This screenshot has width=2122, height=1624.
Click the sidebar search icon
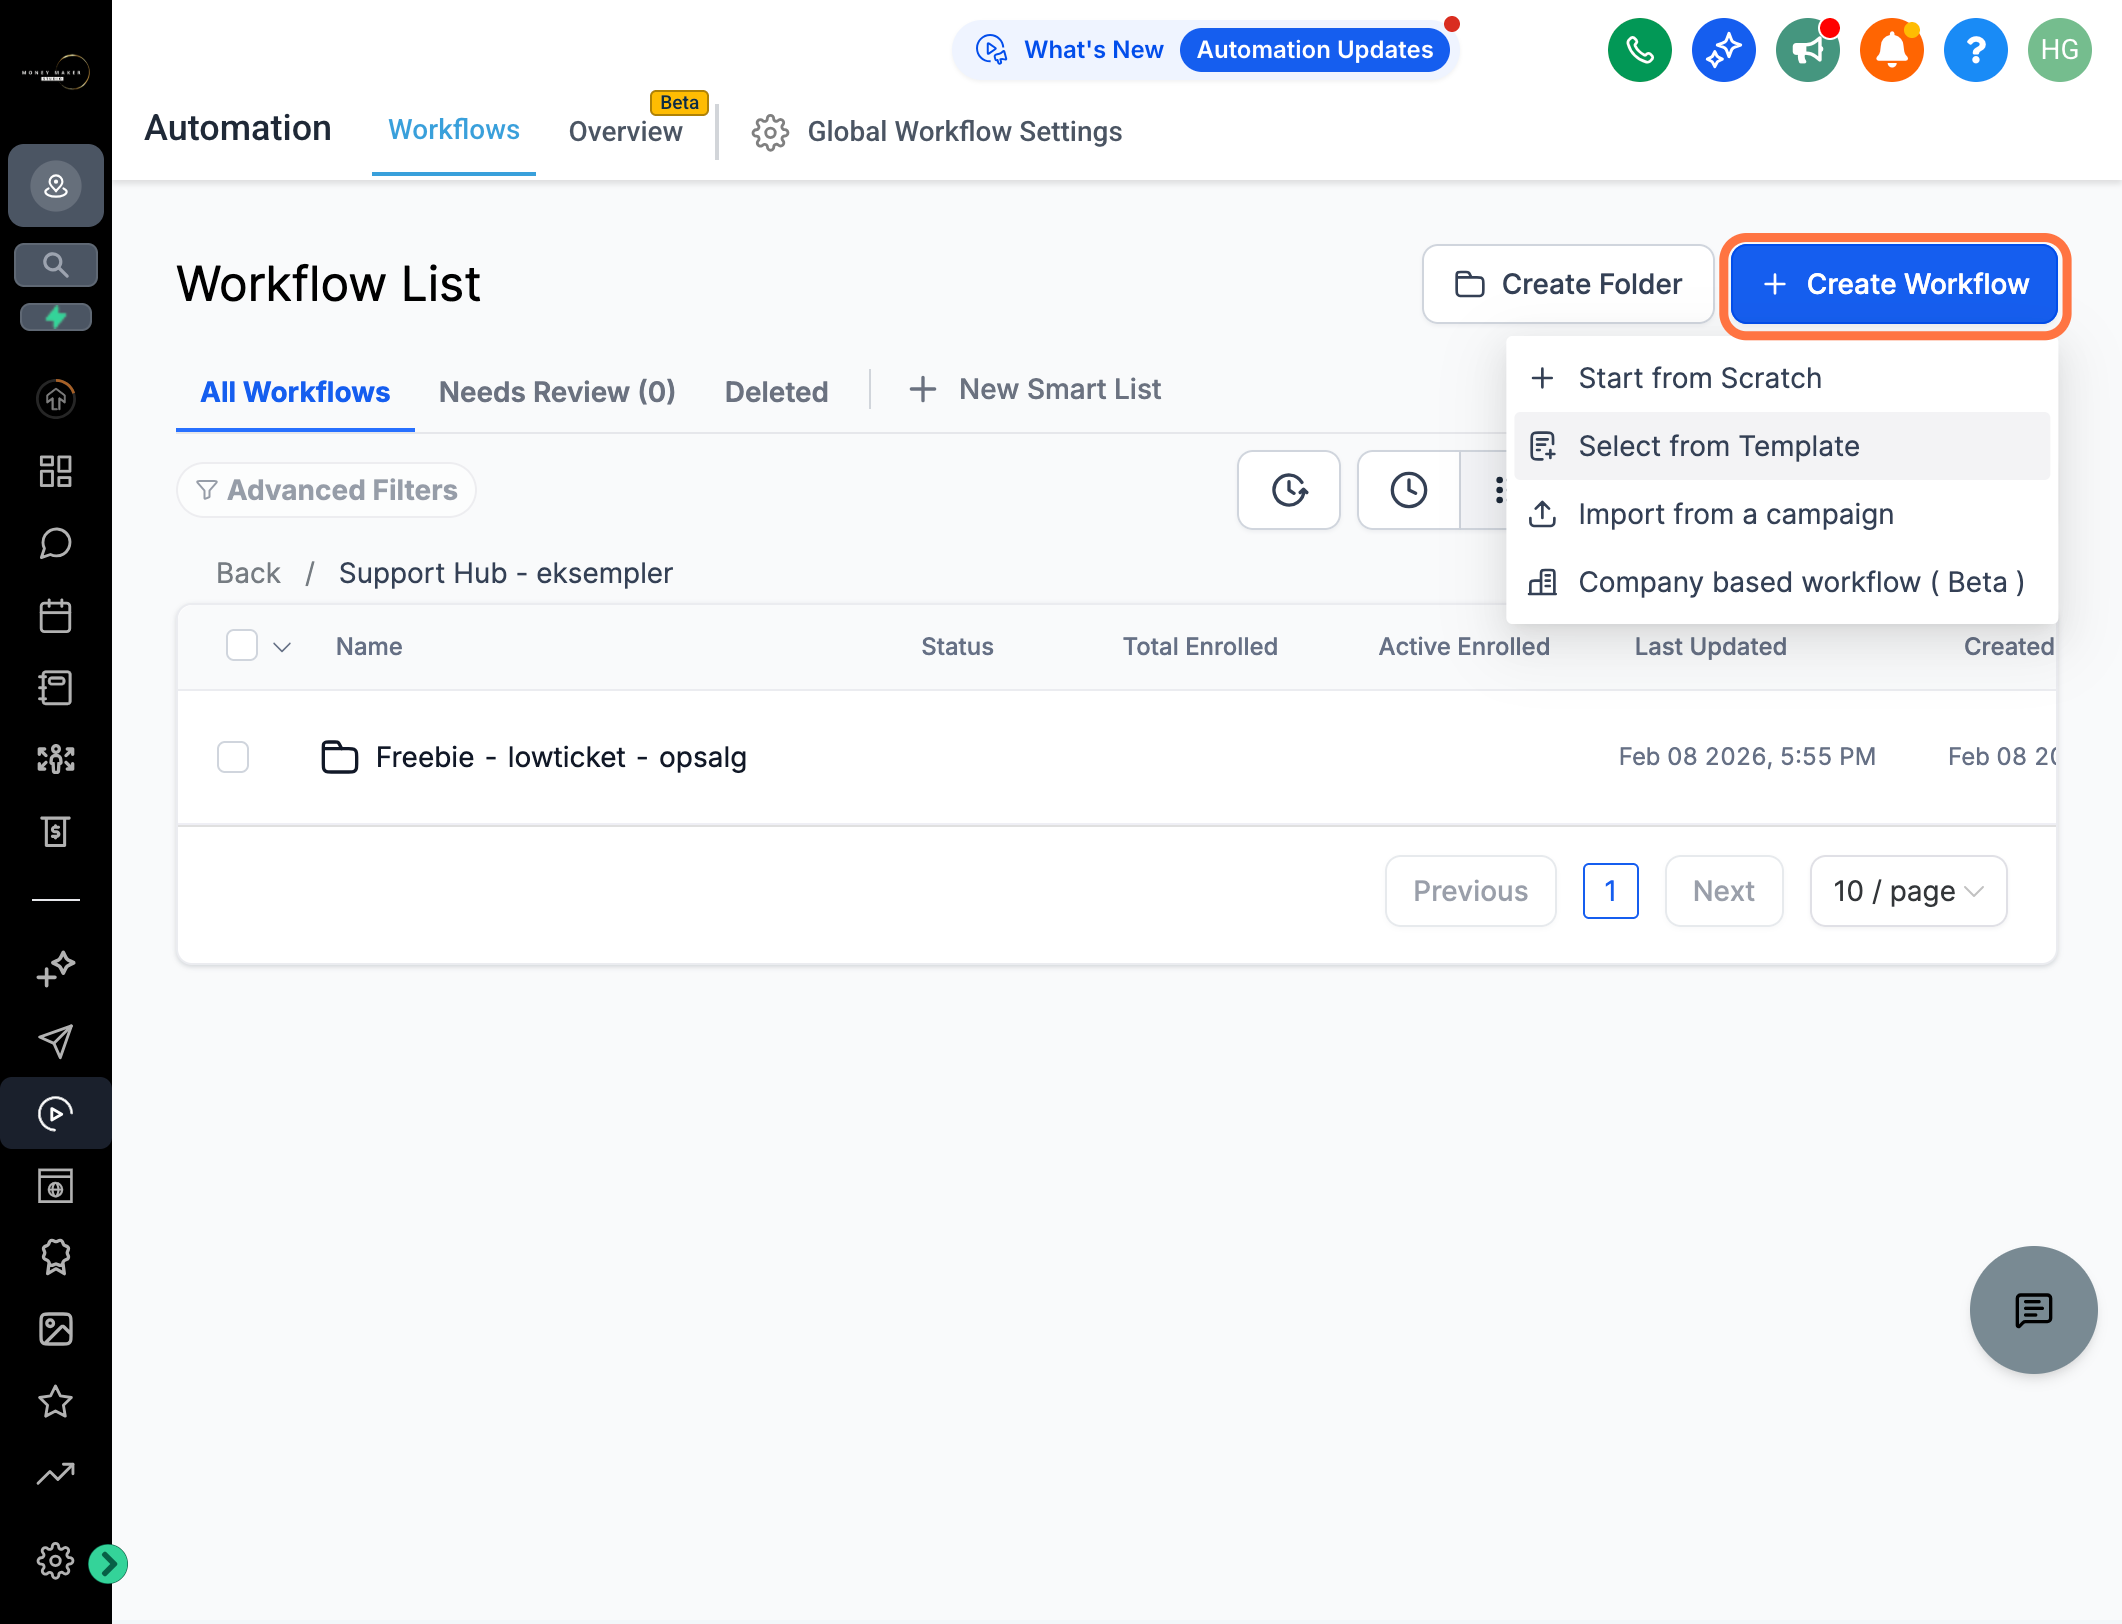(x=56, y=265)
